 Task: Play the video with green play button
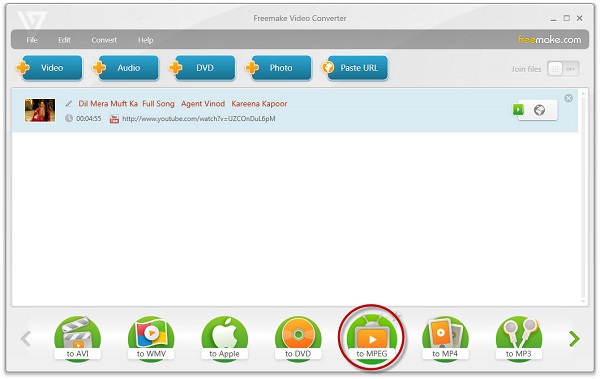pyautogui.click(x=518, y=110)
